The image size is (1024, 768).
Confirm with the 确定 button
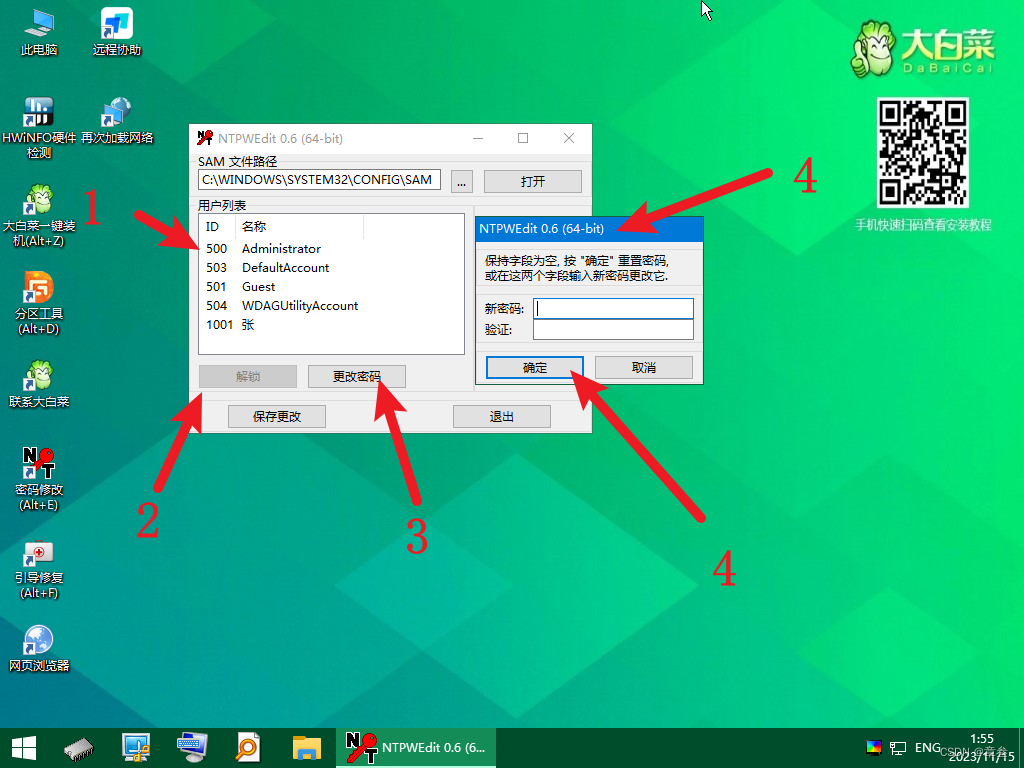click(534, 368)
